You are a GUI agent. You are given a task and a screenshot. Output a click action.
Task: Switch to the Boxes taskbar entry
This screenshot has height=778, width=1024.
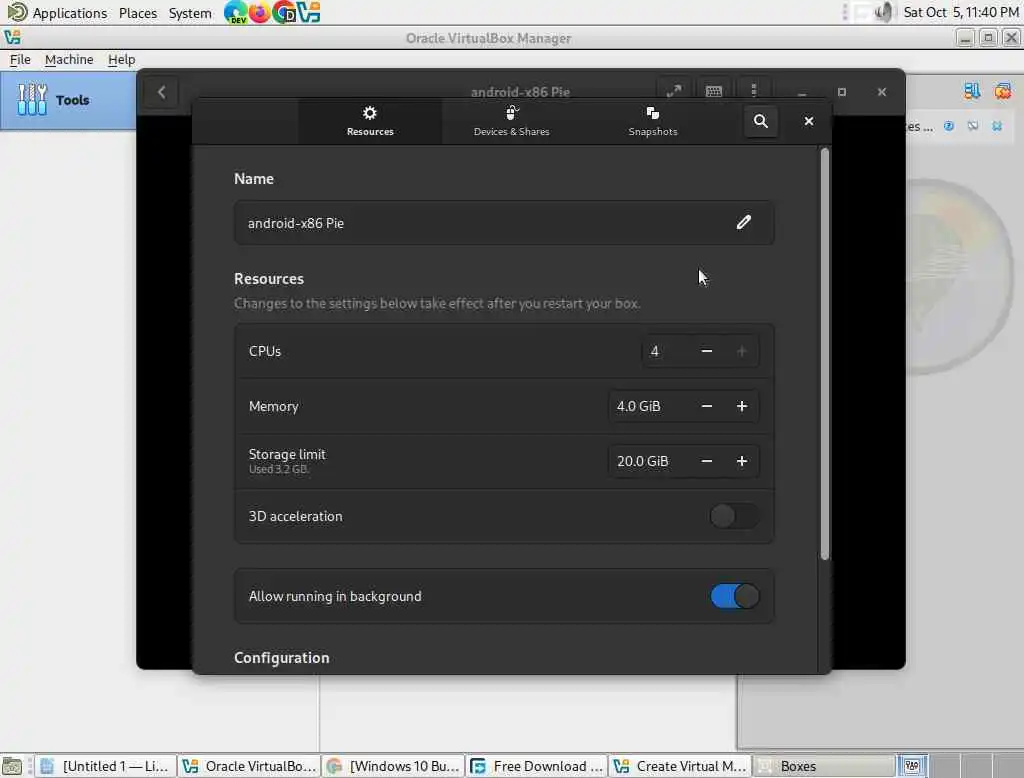tap(824, 766)
